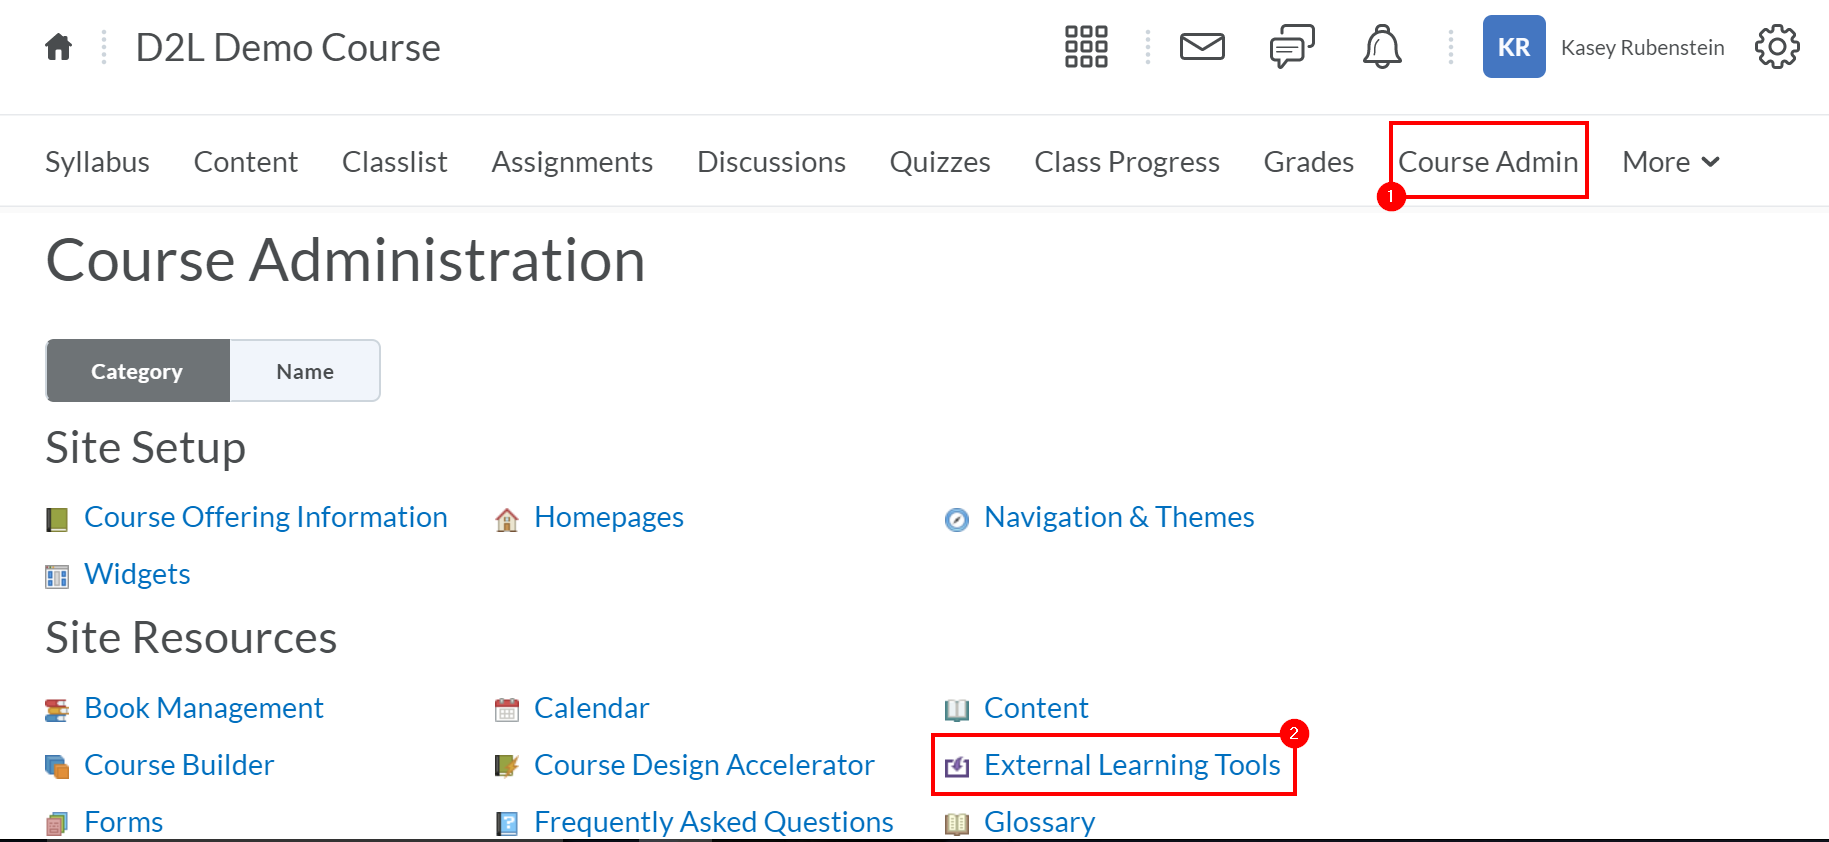1829x842 pixels.
Task: Open the email envelope icon
Action: 1202,46
